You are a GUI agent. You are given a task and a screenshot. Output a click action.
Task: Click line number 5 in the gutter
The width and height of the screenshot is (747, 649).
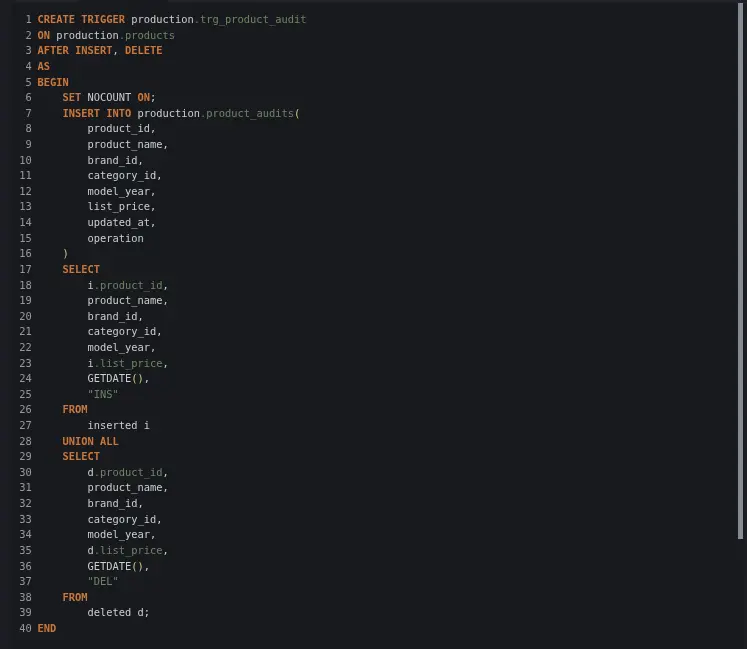tap(28, 82)
